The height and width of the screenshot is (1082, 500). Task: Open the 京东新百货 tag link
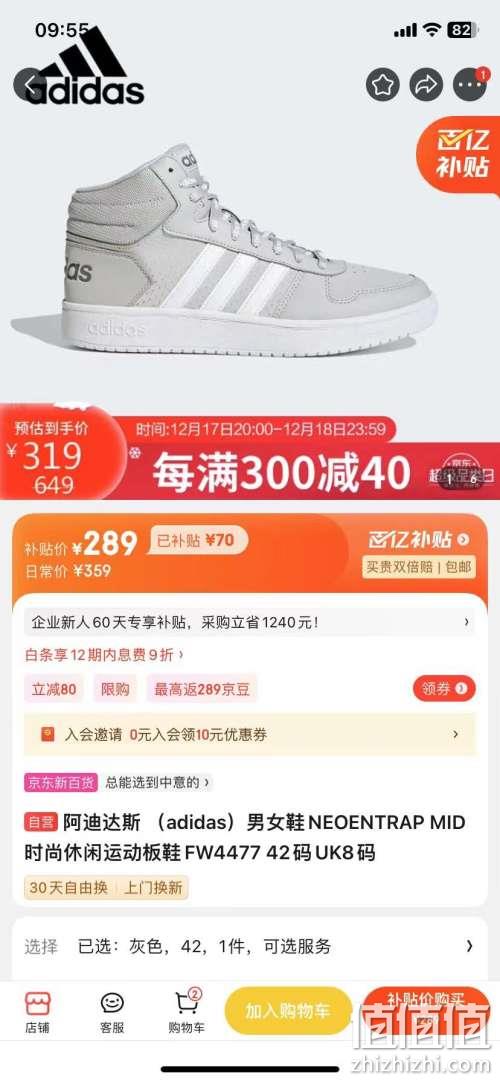point(61,783)
